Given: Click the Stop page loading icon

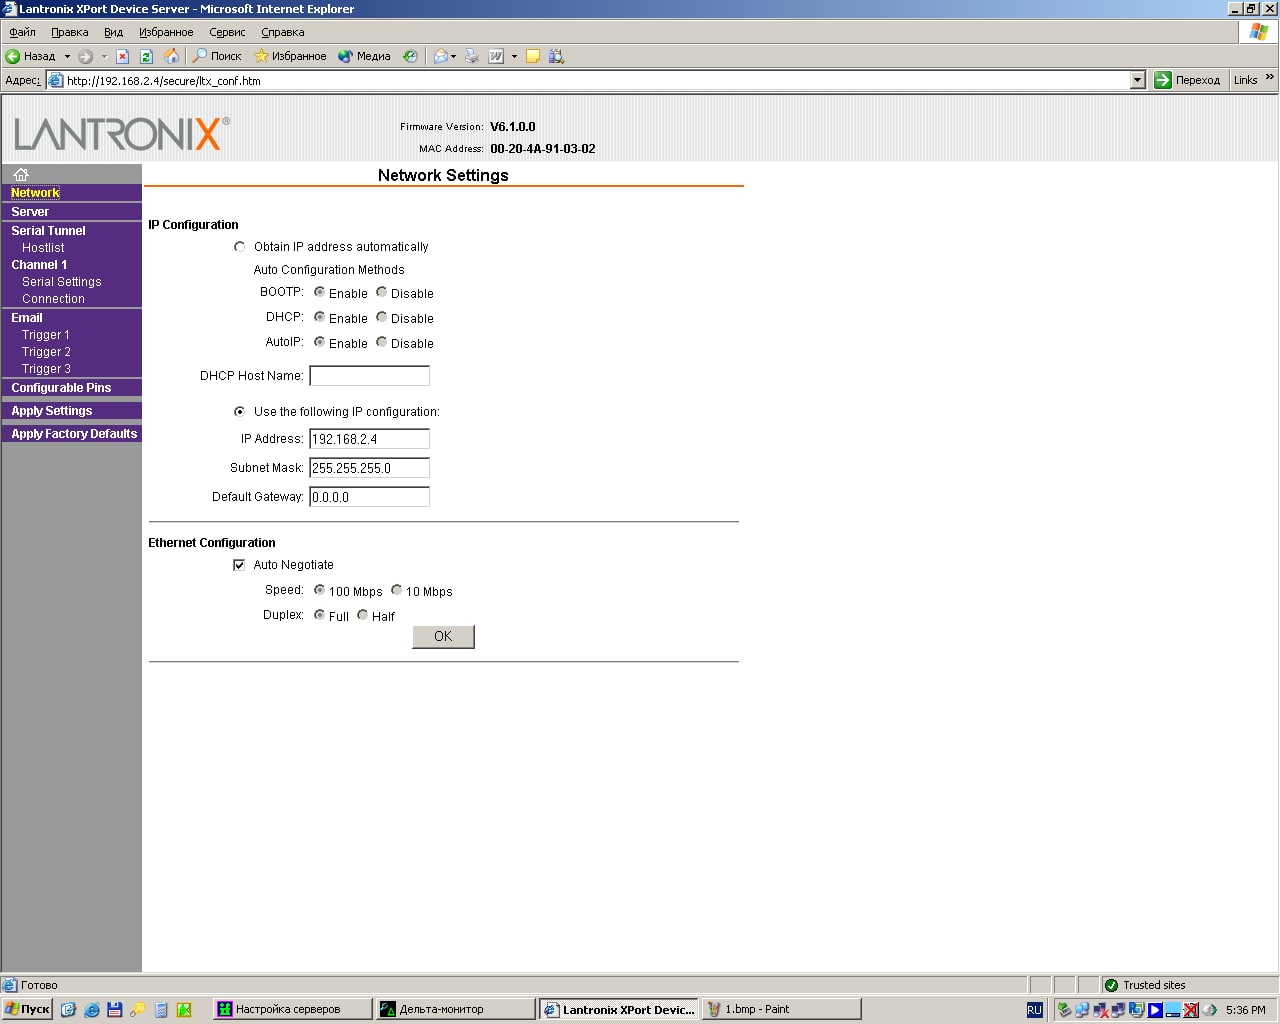Looking at the screenshot, I should [122, 56].
